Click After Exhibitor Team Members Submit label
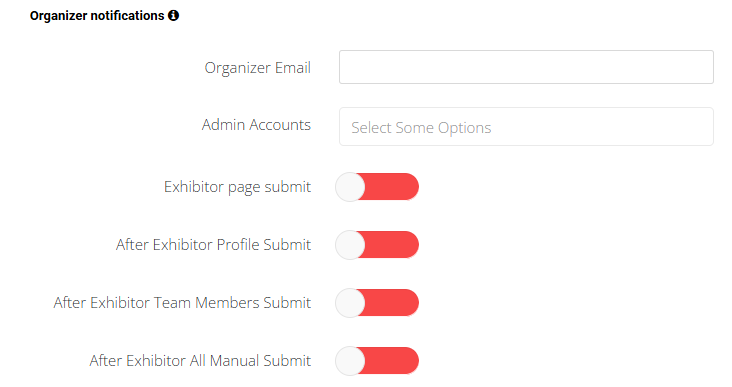 coord(182,303)
